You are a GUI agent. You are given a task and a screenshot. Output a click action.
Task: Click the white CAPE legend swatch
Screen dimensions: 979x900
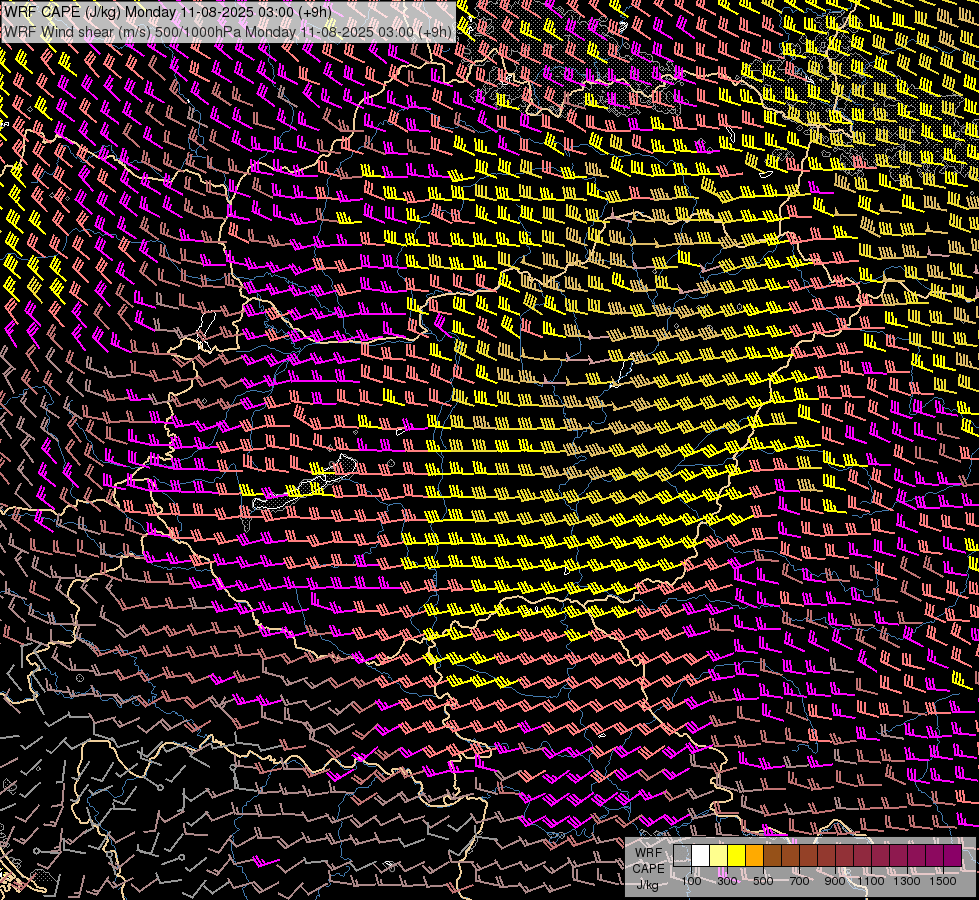pos(701,856)
